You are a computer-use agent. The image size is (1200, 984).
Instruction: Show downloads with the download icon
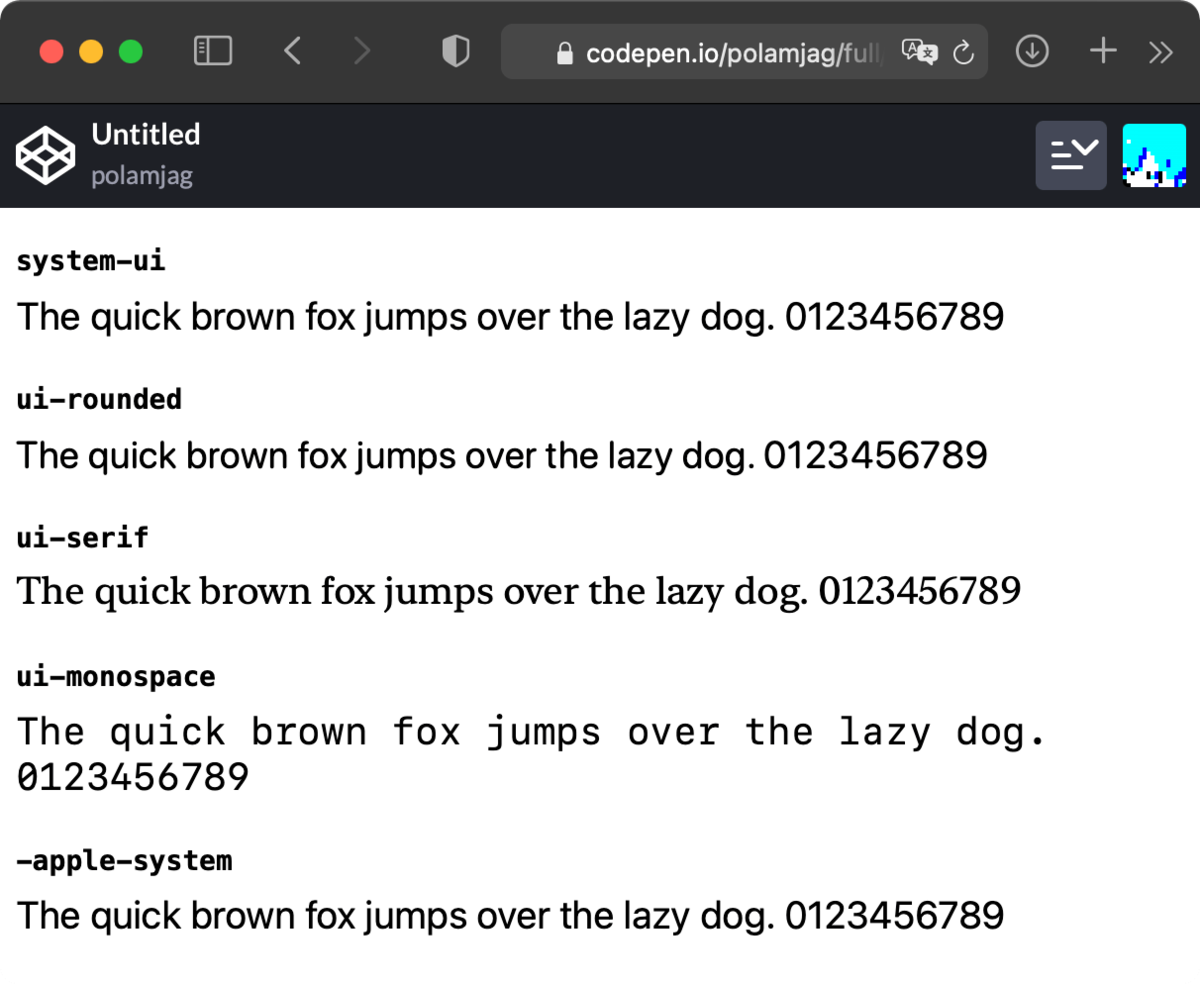click(x=1032, y=52)
